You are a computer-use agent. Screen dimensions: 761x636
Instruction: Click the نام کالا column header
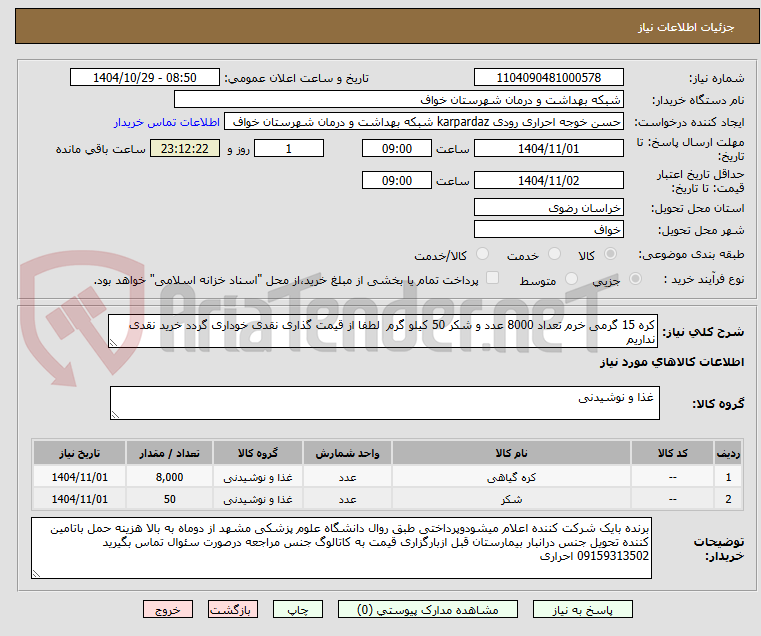[x=511, y=453]
